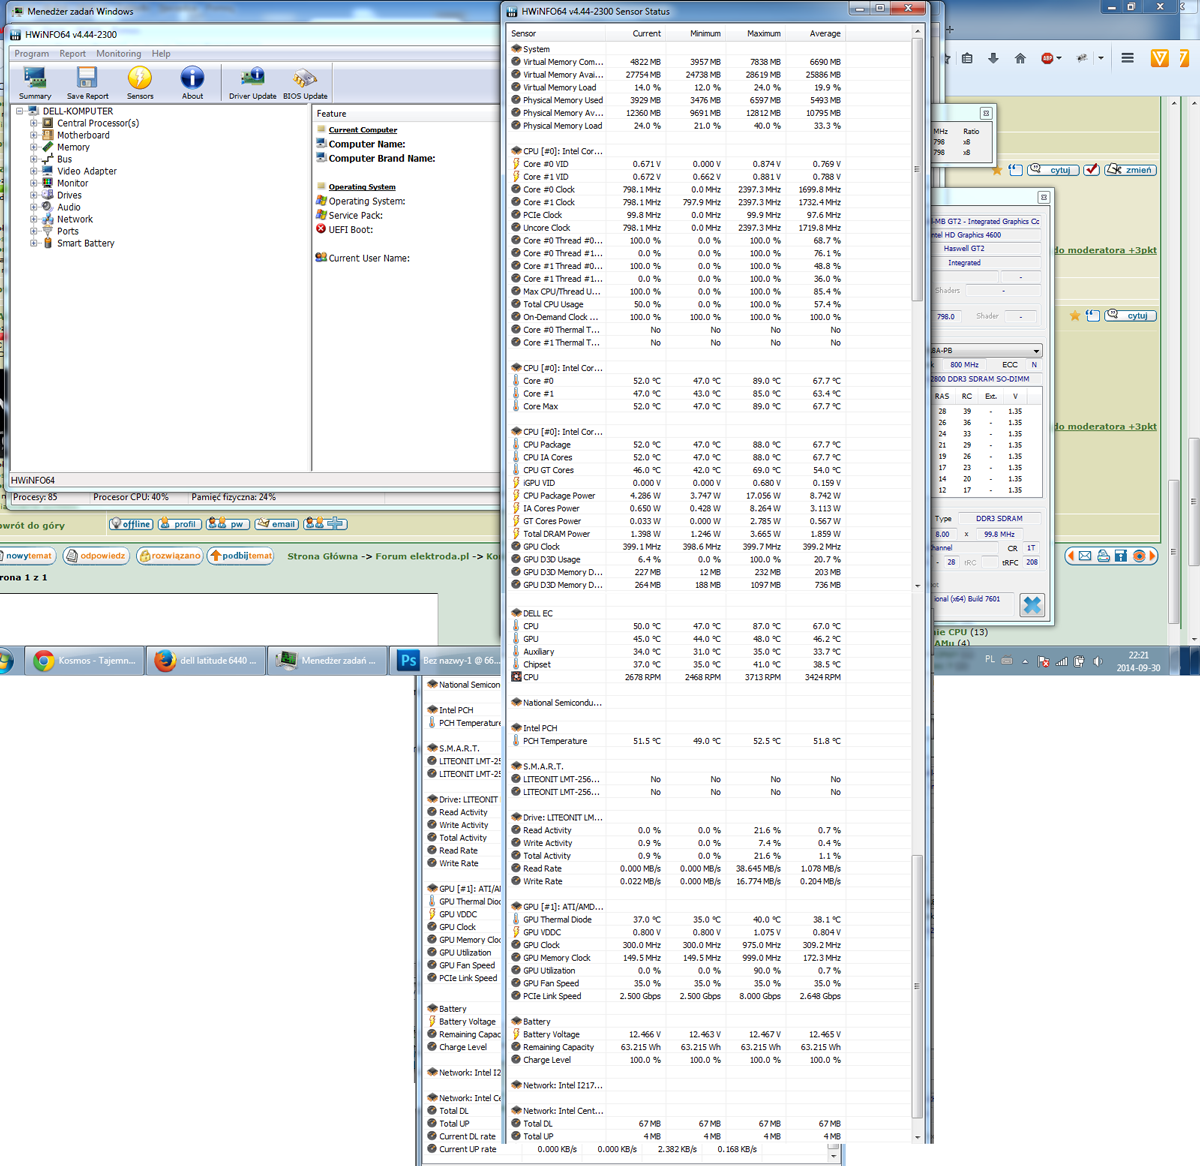Click the Greasemonkey monkey icon
The image size is (1200, 1166).
[1082, 59]
